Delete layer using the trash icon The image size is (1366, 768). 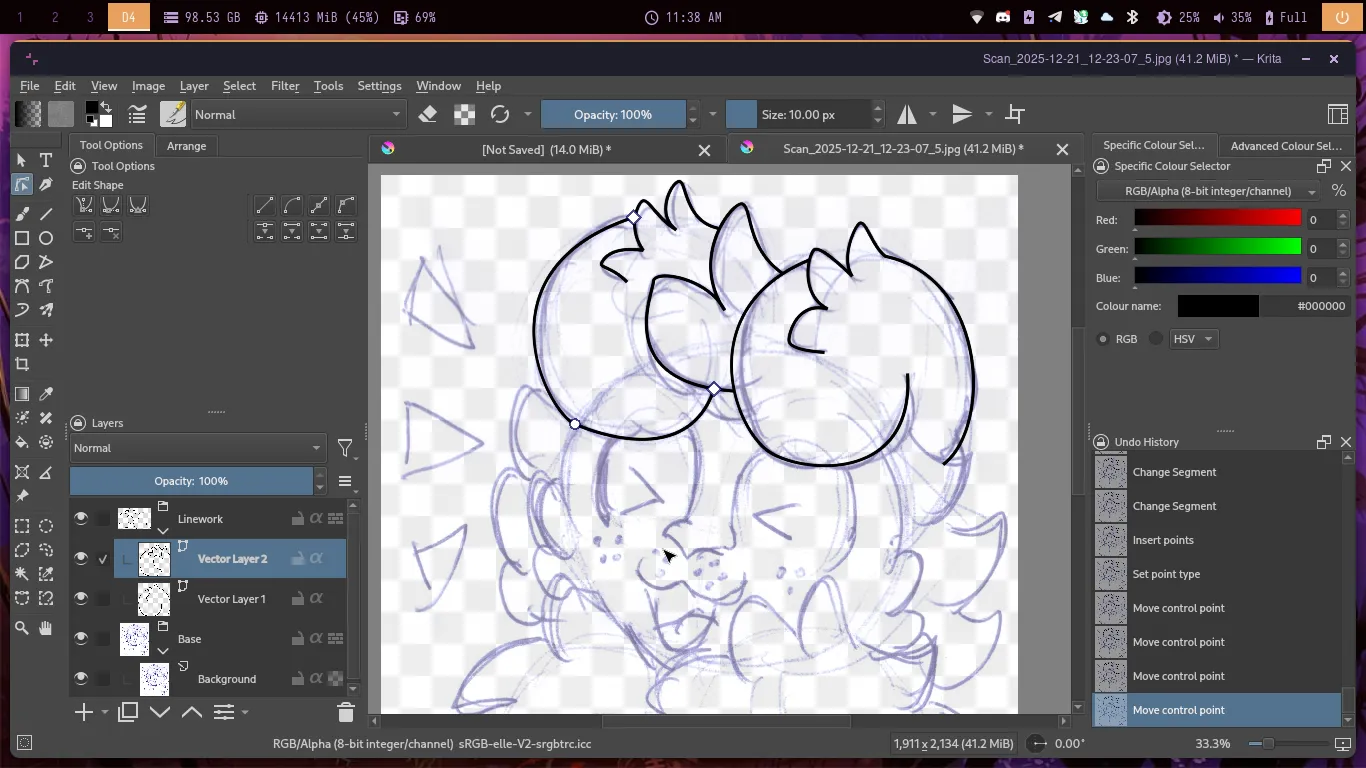[x=346, y=712]
